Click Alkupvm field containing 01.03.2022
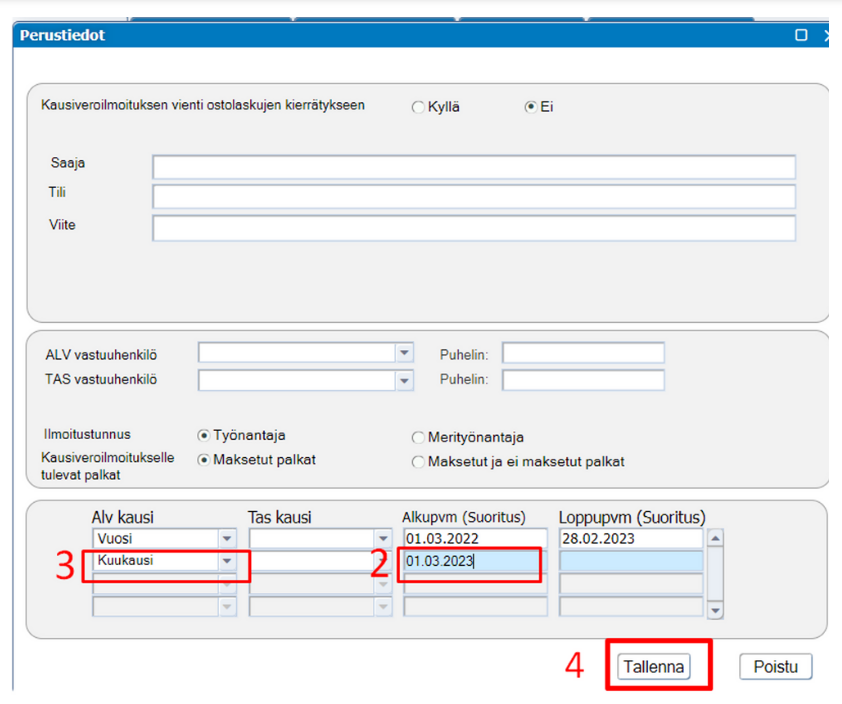 click(x=475, y=539)
